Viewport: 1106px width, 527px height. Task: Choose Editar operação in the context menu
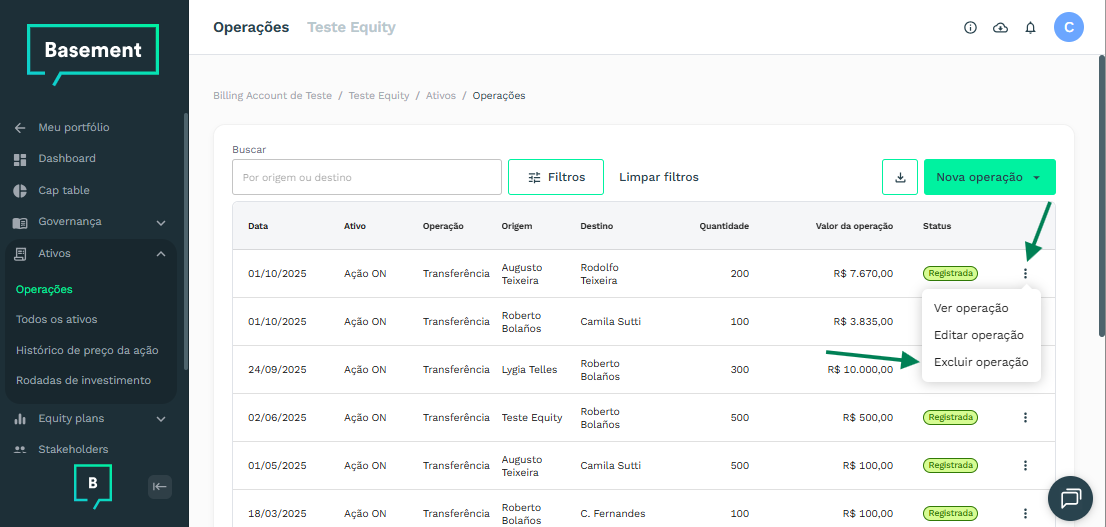point(978,335)
